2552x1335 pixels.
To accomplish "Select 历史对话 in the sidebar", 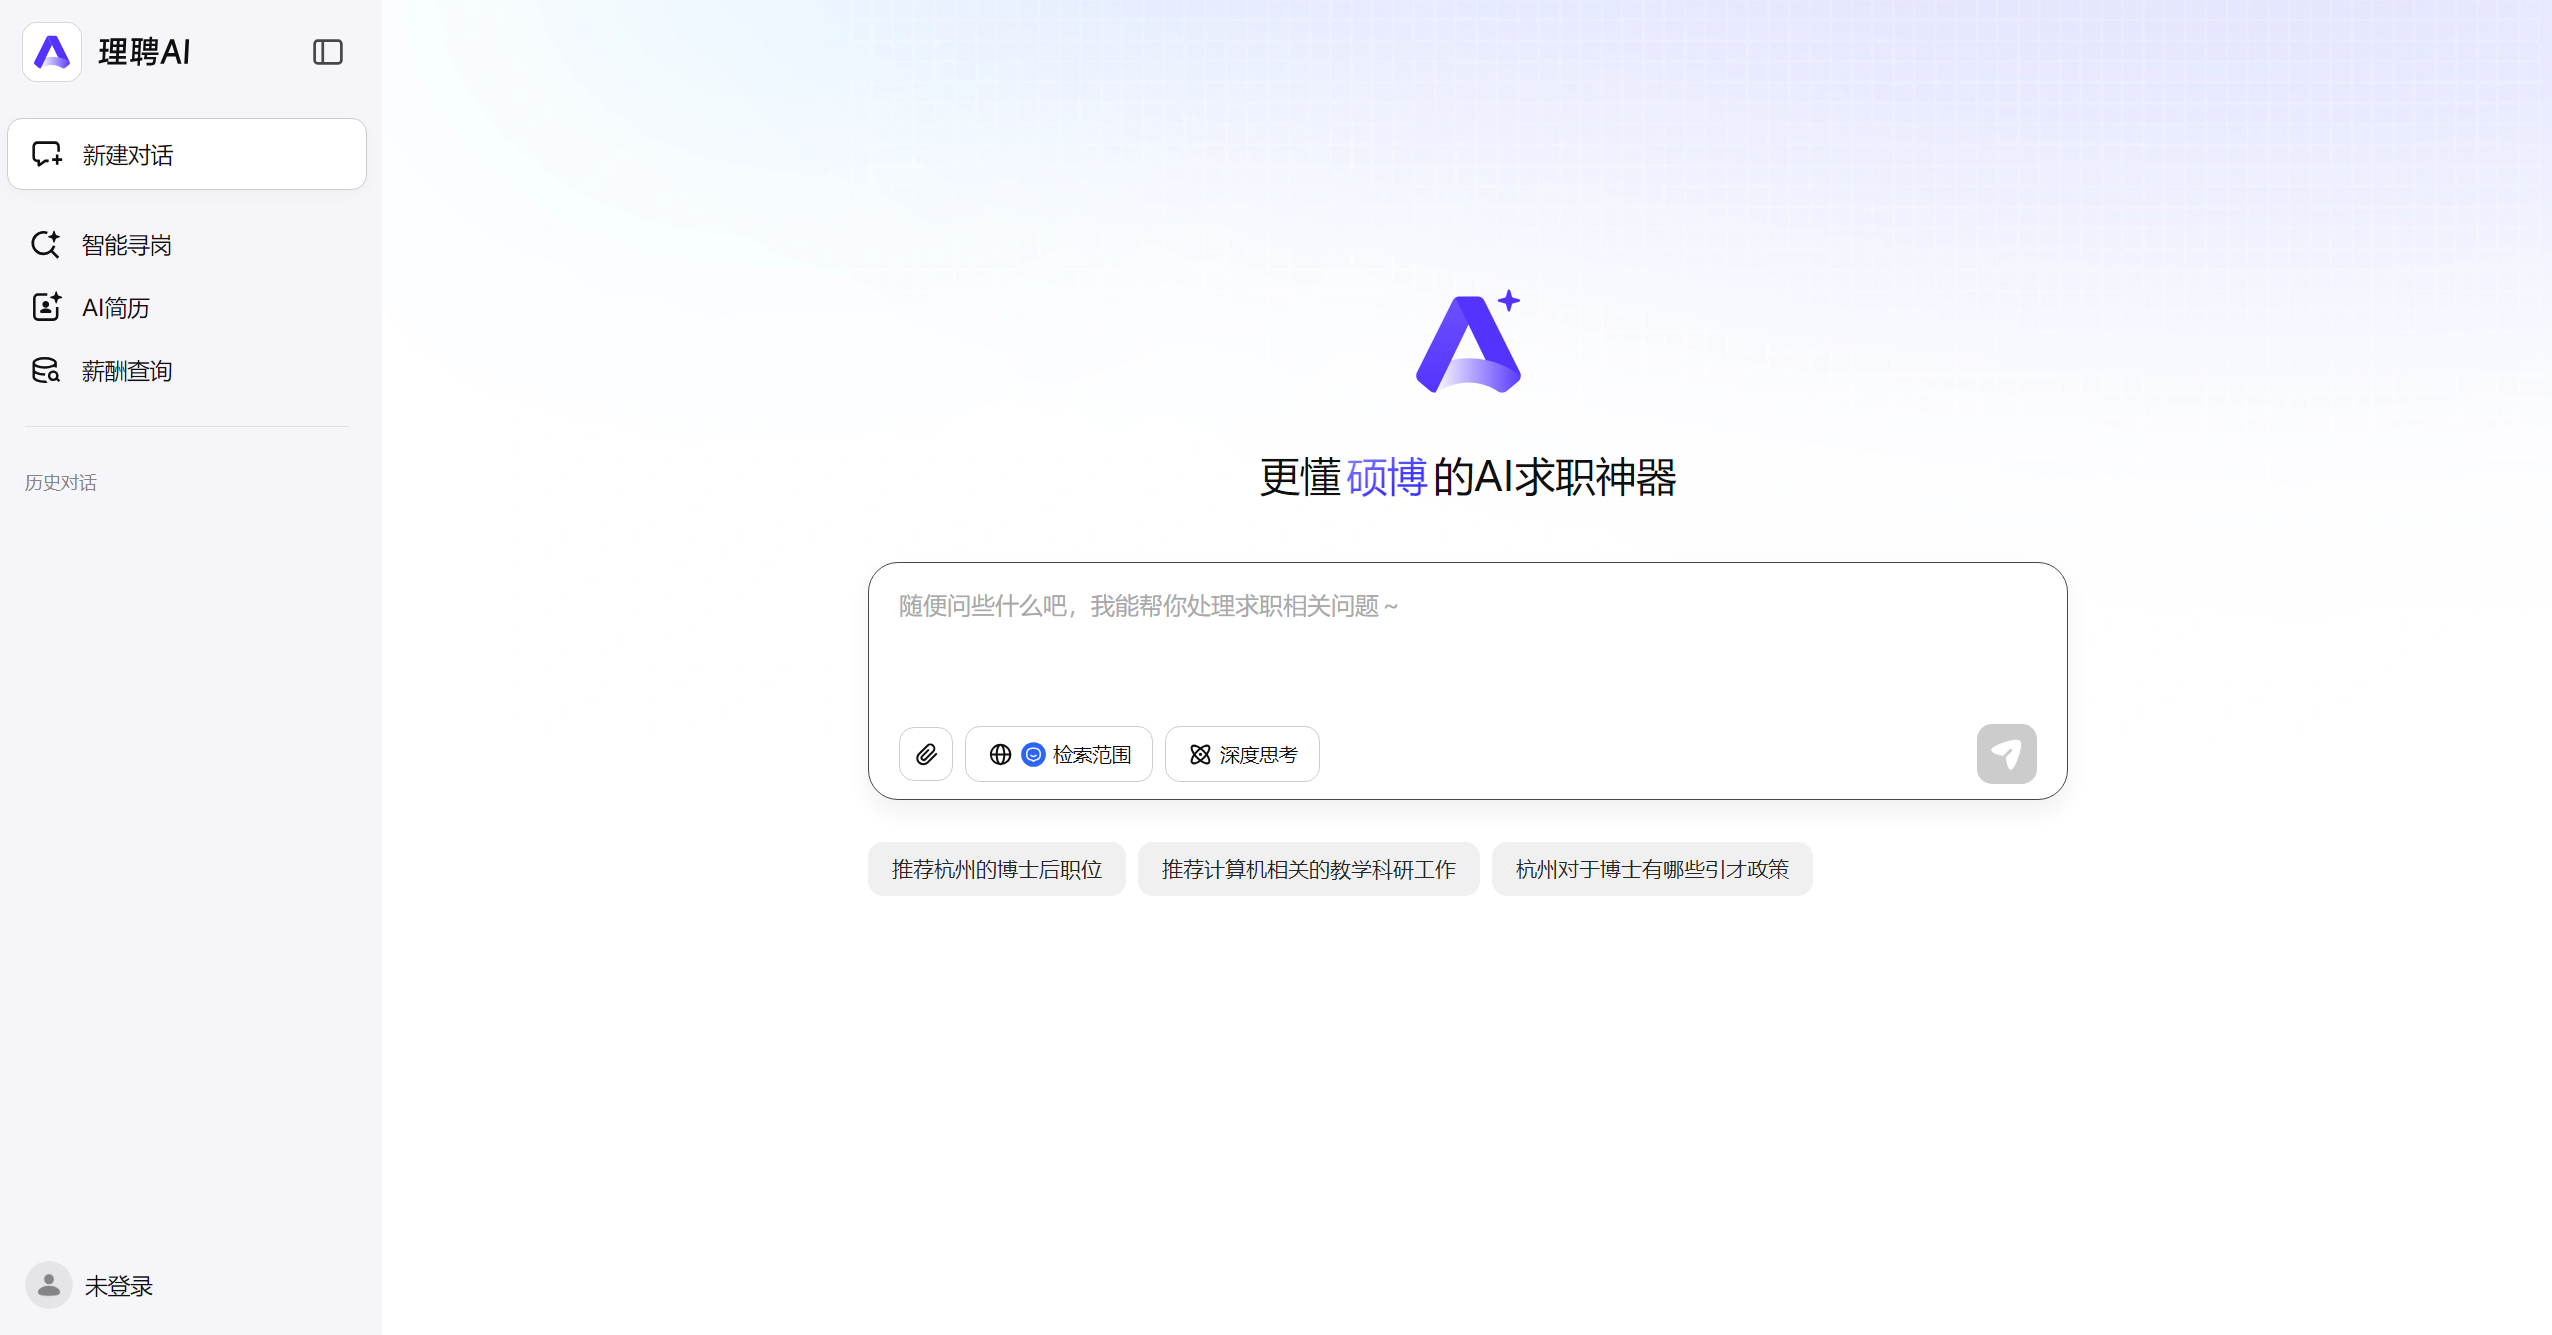I will (x=60, y=482).
